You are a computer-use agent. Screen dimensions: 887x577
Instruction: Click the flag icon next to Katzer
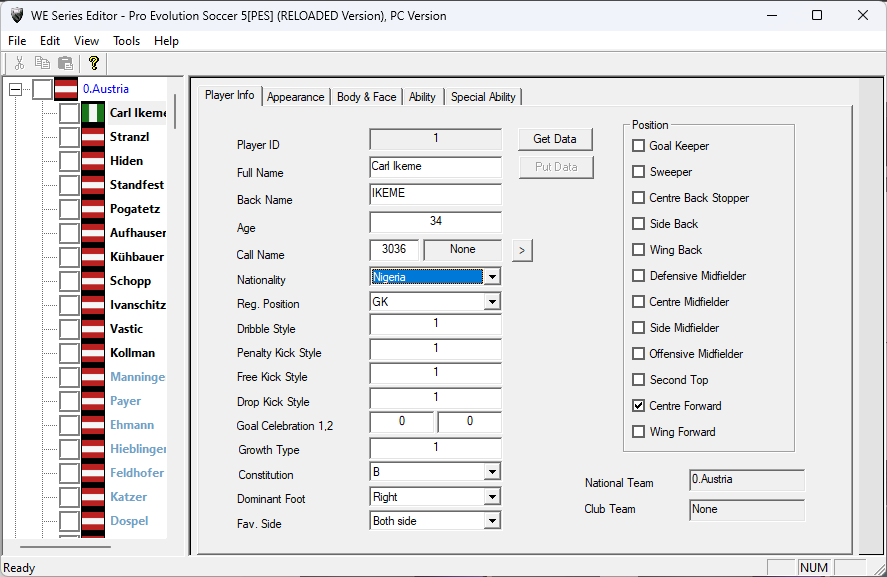93,497
